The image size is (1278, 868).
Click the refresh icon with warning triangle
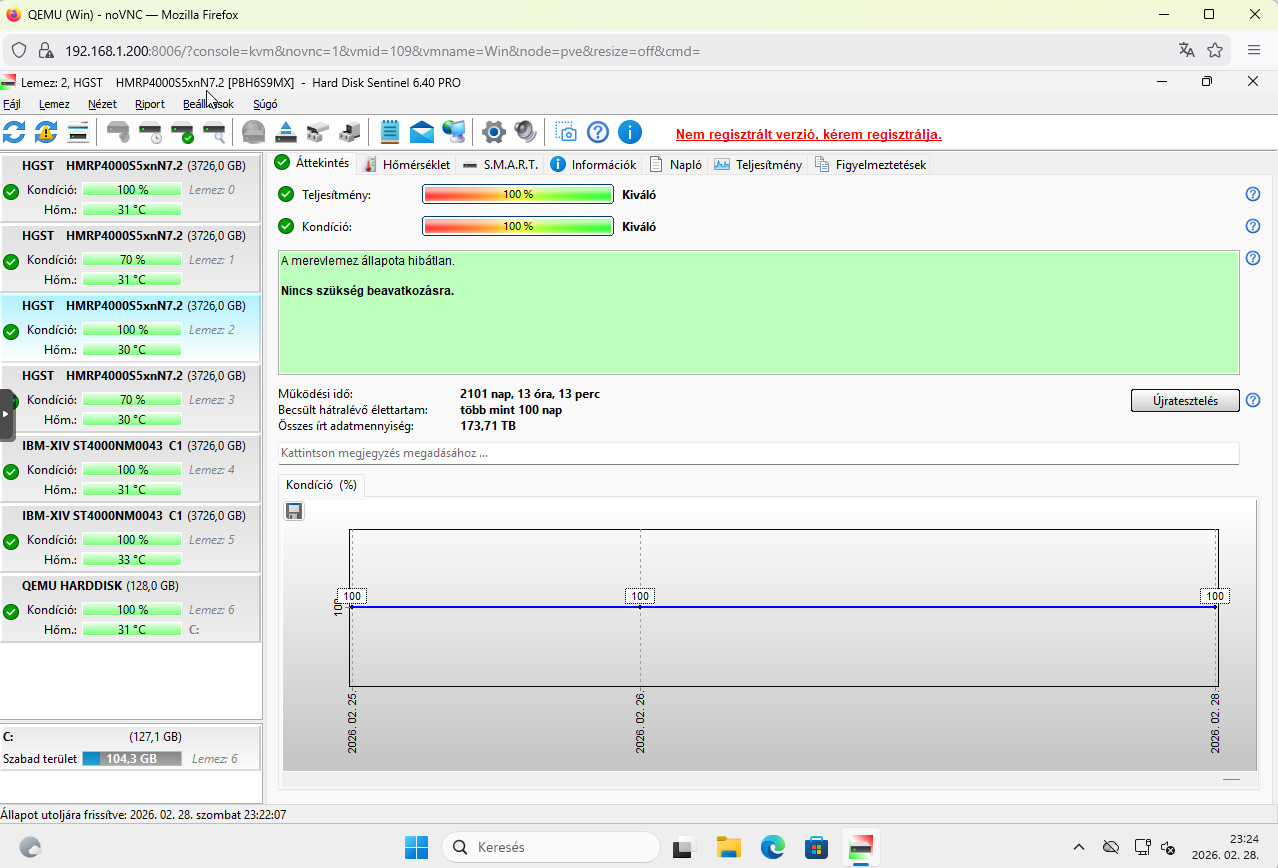[x=46, y=132]
